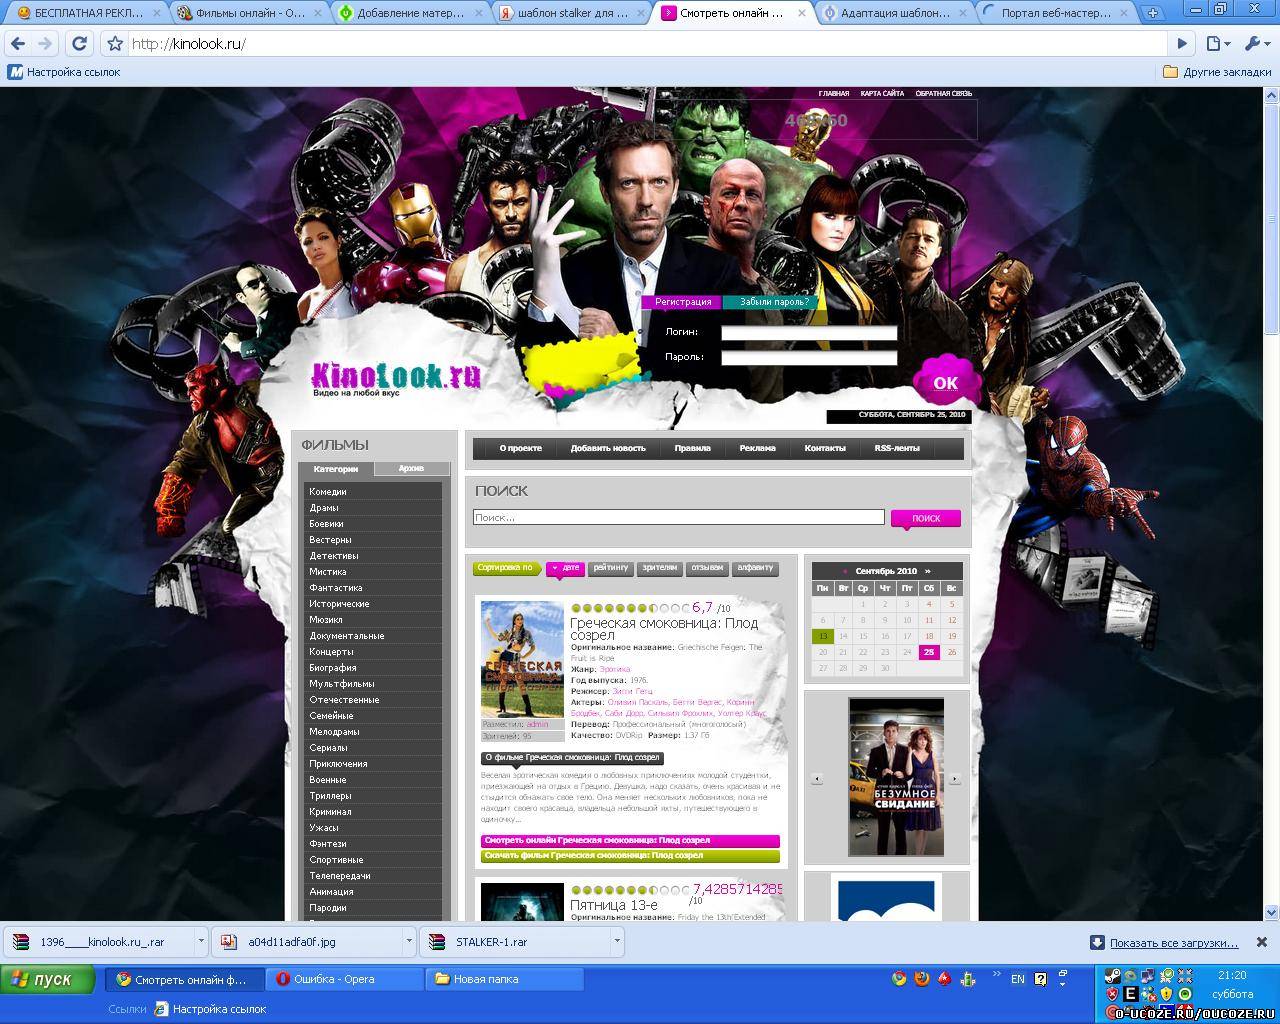
Task: Click the Показать все загрузки link
Action: point(1173,942)
